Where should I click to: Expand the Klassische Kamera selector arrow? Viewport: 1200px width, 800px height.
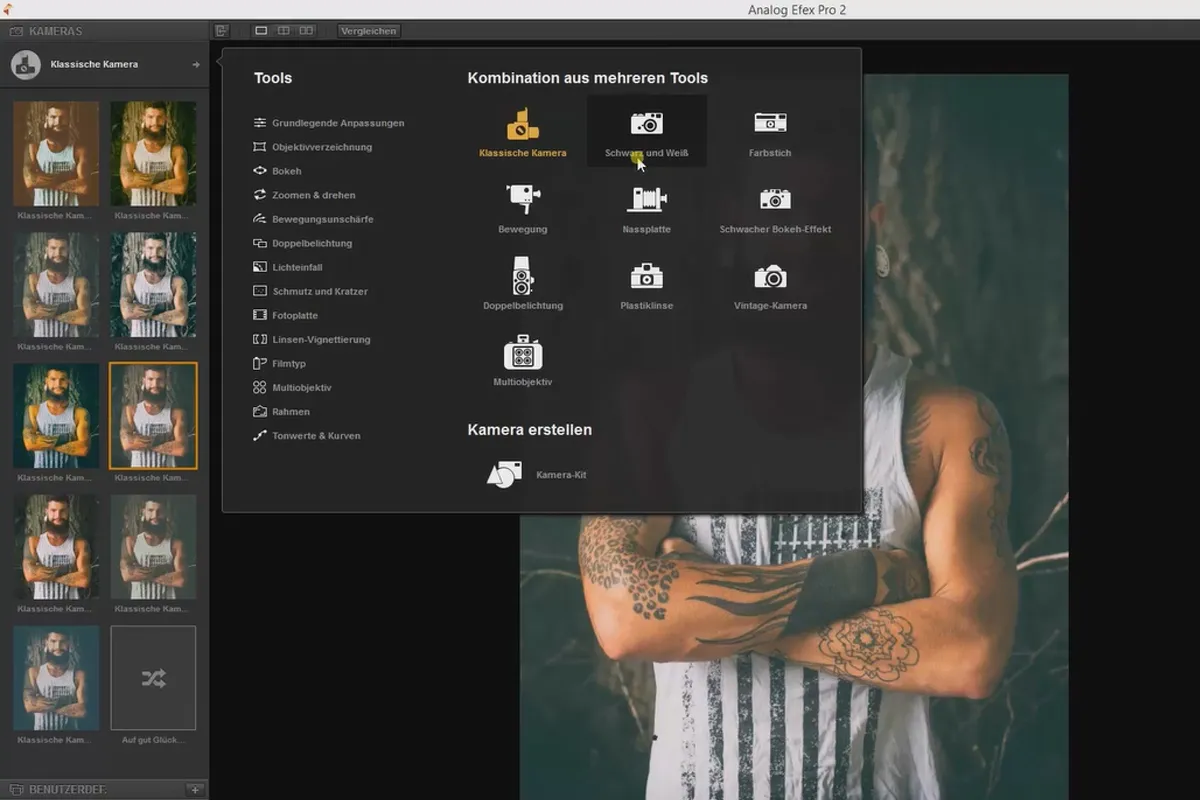pyautogui.click(x=196, y=65)
